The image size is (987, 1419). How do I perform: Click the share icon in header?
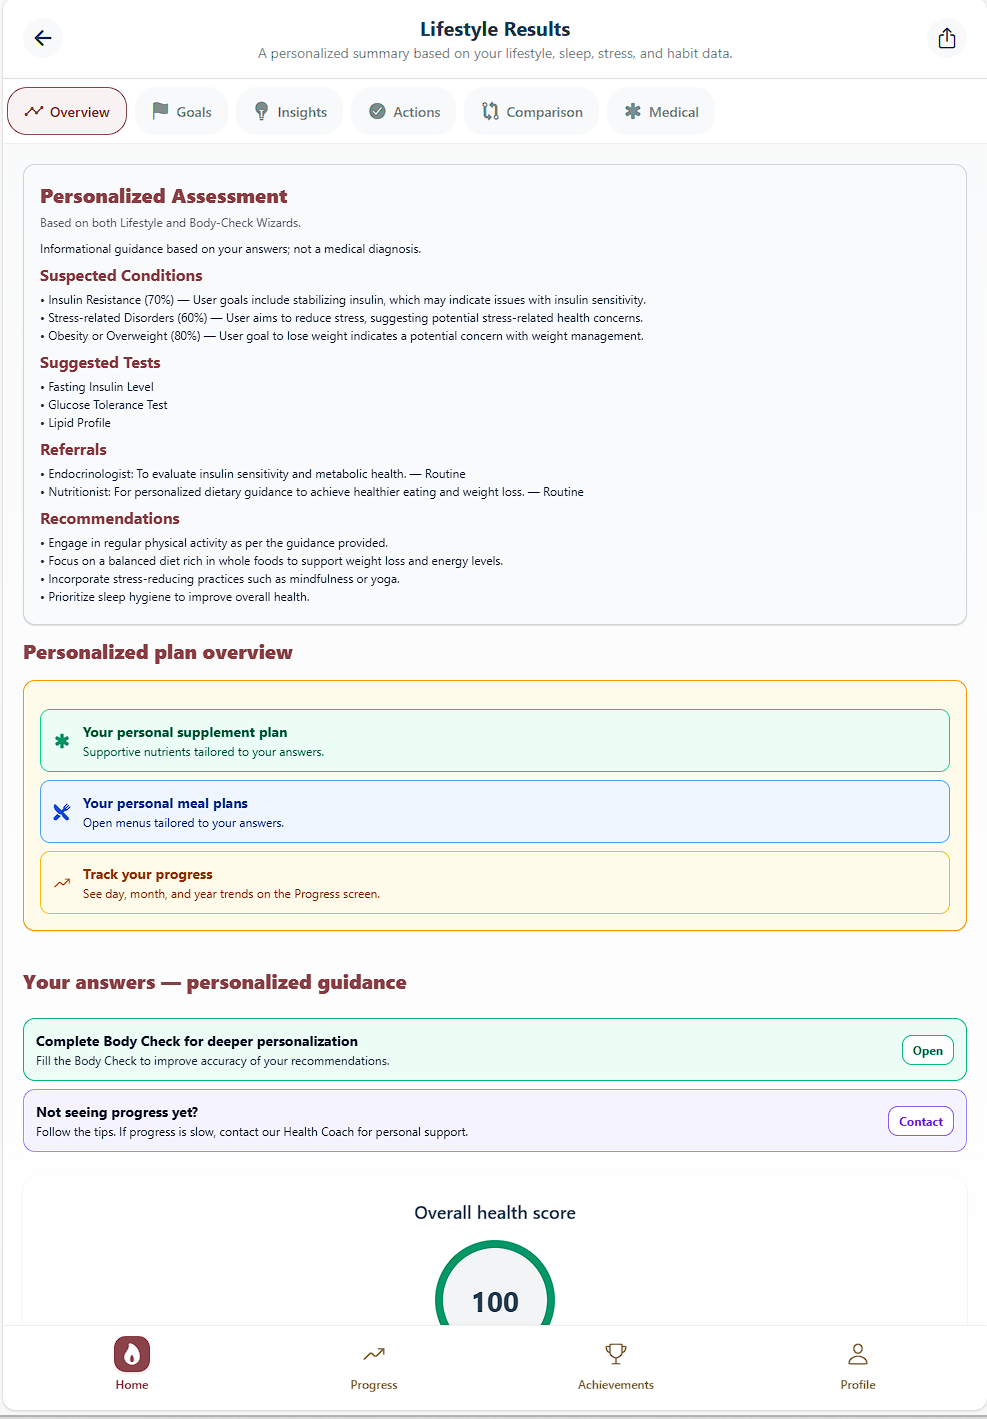pos(947,38)
